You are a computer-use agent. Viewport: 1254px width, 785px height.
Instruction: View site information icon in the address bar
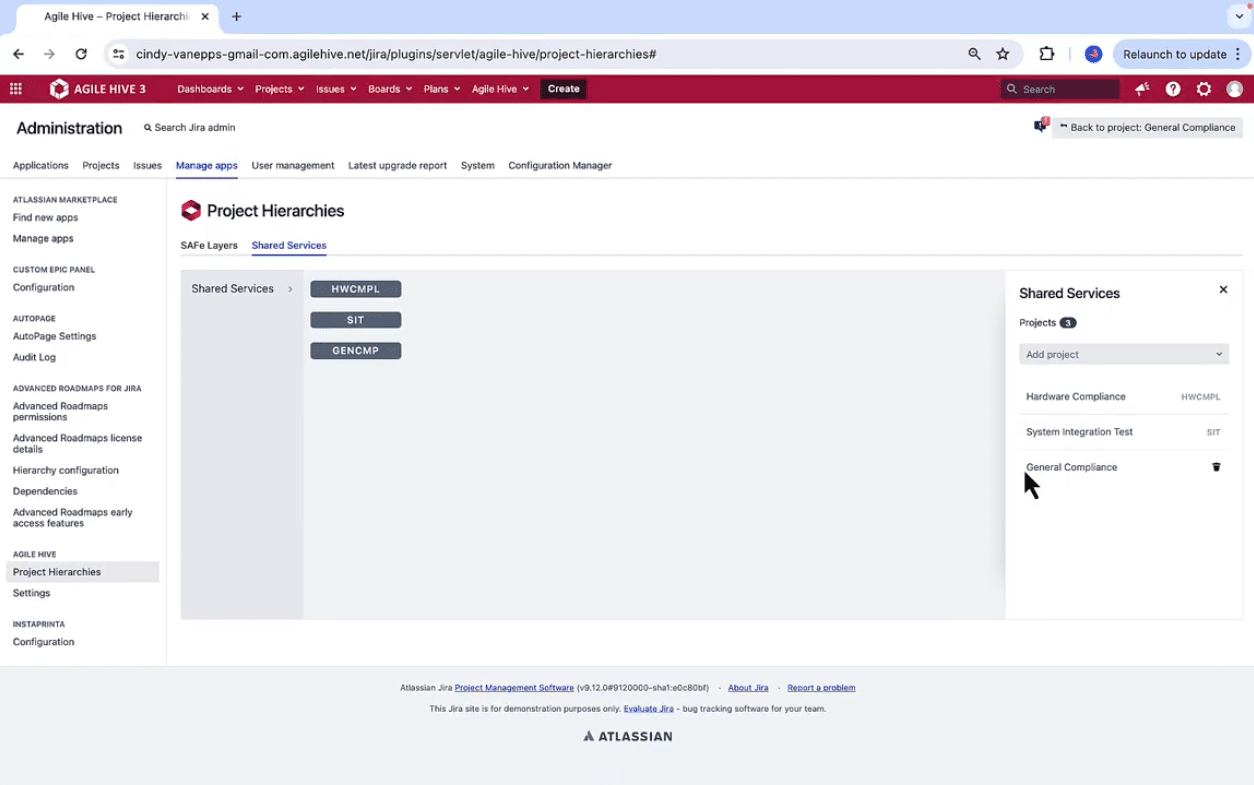tap(118, 54)
